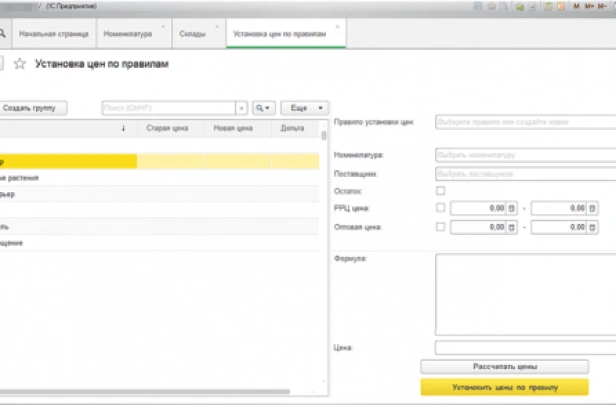Click the yellow Установить цены по правилу button
Viewport: 616px width, 405px height.
click(505, 387)
